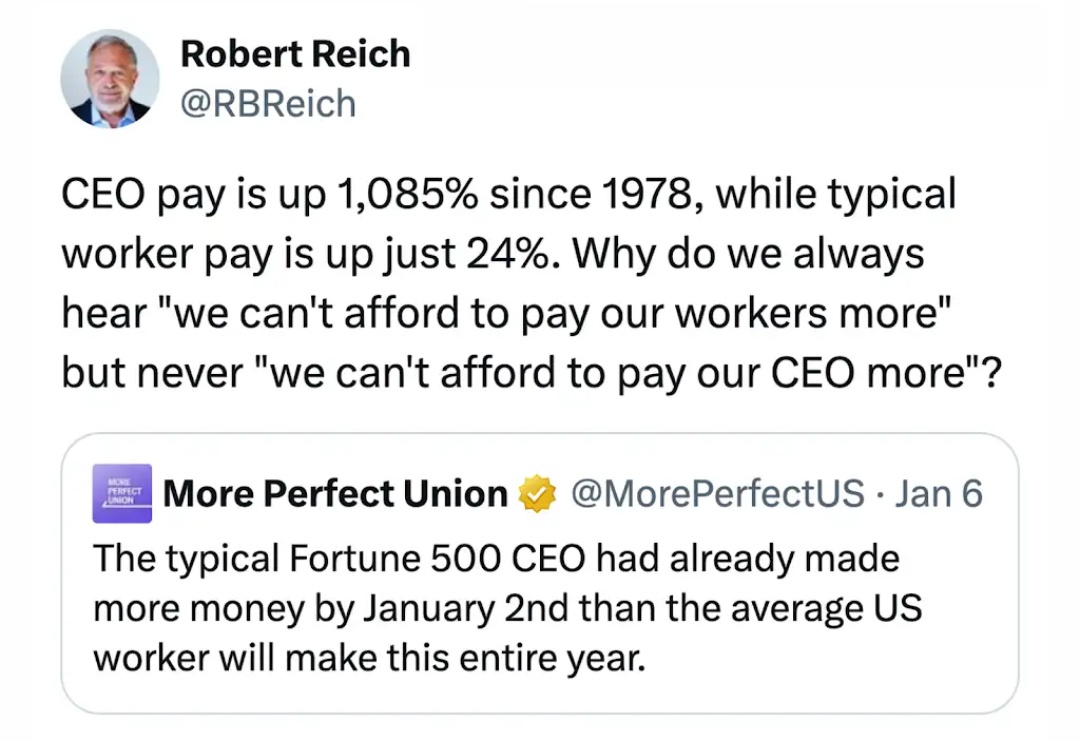Click the More Perfect Union purple logo

click(122, 493)
